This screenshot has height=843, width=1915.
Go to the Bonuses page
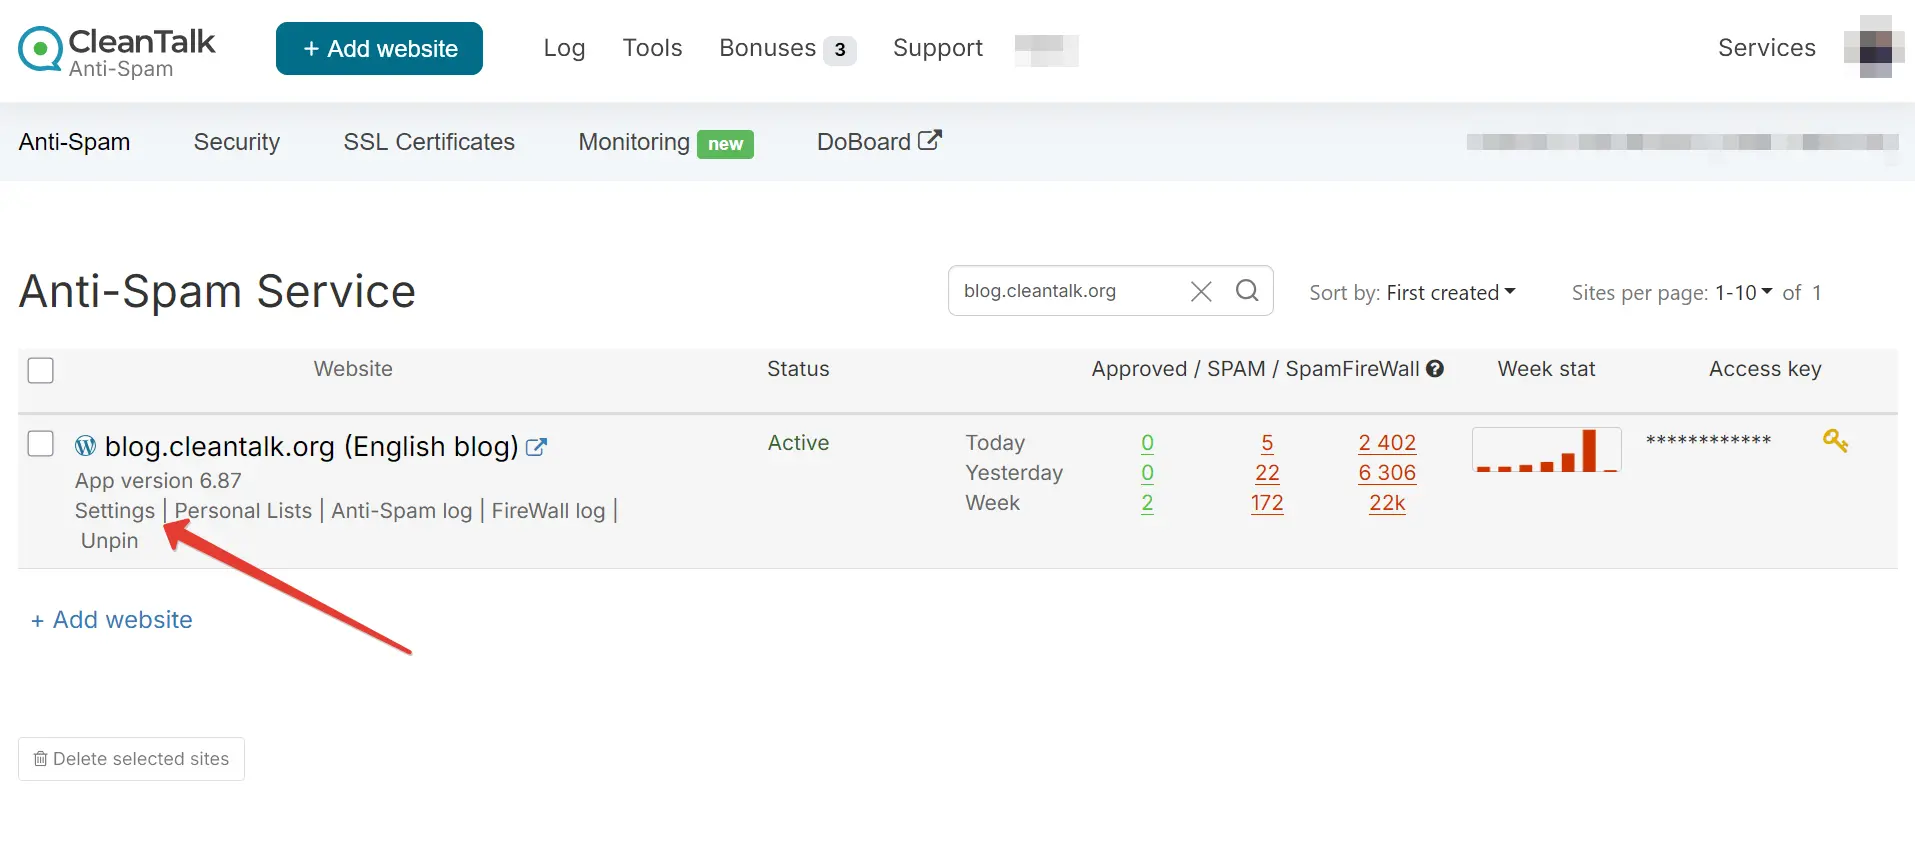[767, 48]
